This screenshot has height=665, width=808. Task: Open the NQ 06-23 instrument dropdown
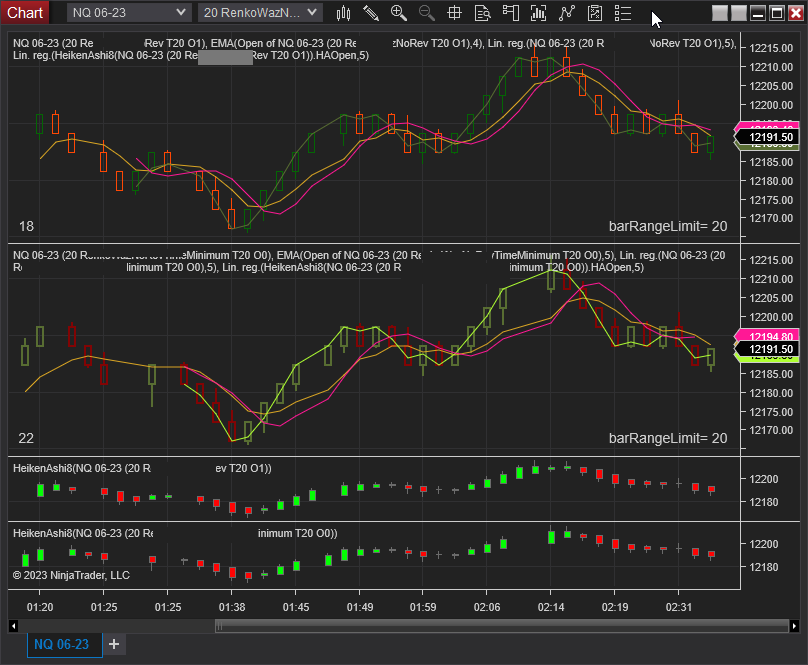click(x=128, y=12)
